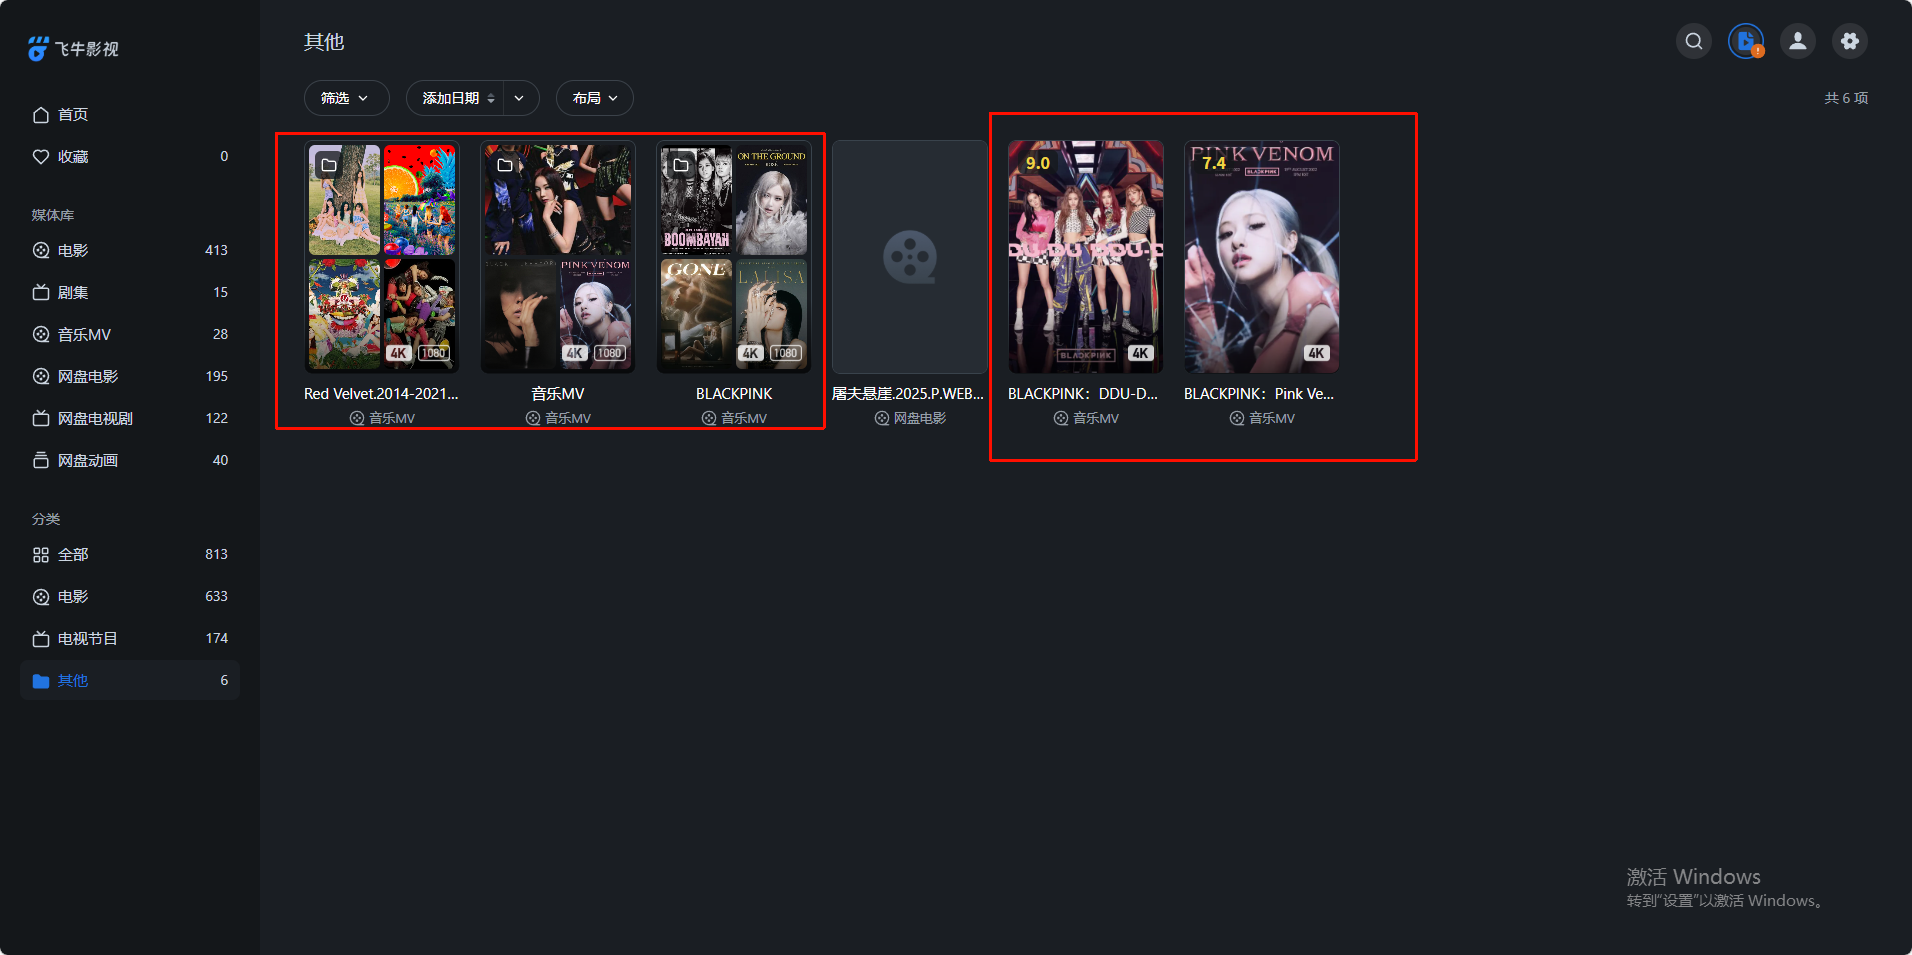
Task: Click the film reel placeholder on 屠夫悬崖 card
Action: coord(910,257)
